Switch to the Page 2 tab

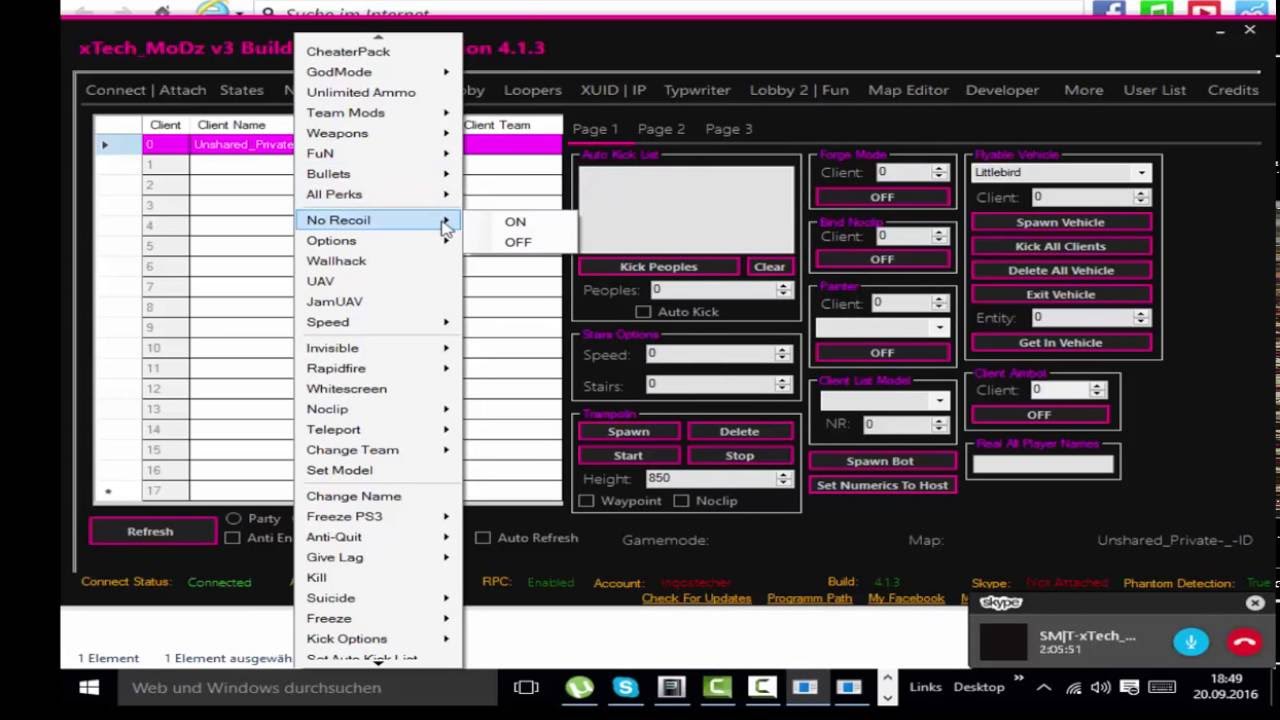point(661,129)
